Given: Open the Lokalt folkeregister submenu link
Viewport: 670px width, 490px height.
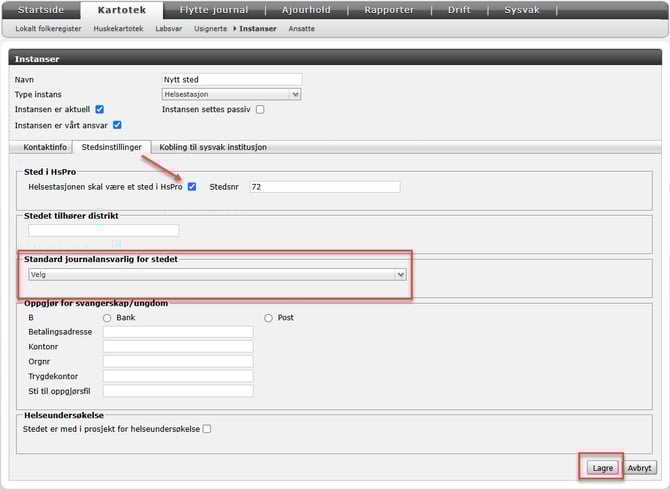Looking at the screenshot, I should [x=50, y=29].
